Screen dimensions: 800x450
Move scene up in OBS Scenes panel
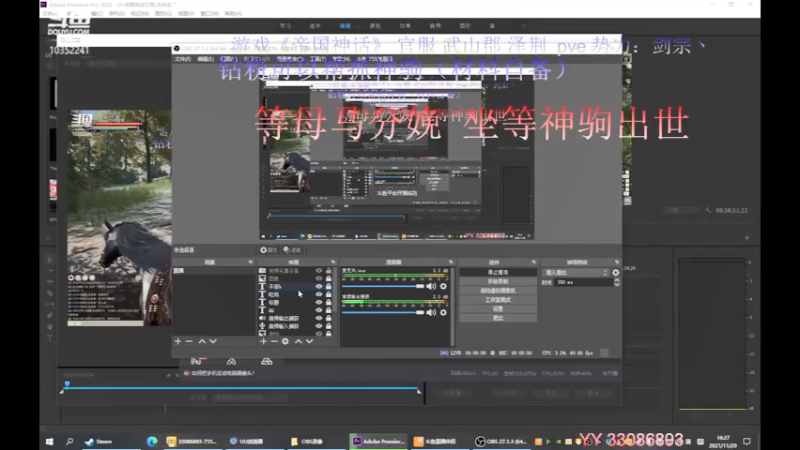coord(202,341)
